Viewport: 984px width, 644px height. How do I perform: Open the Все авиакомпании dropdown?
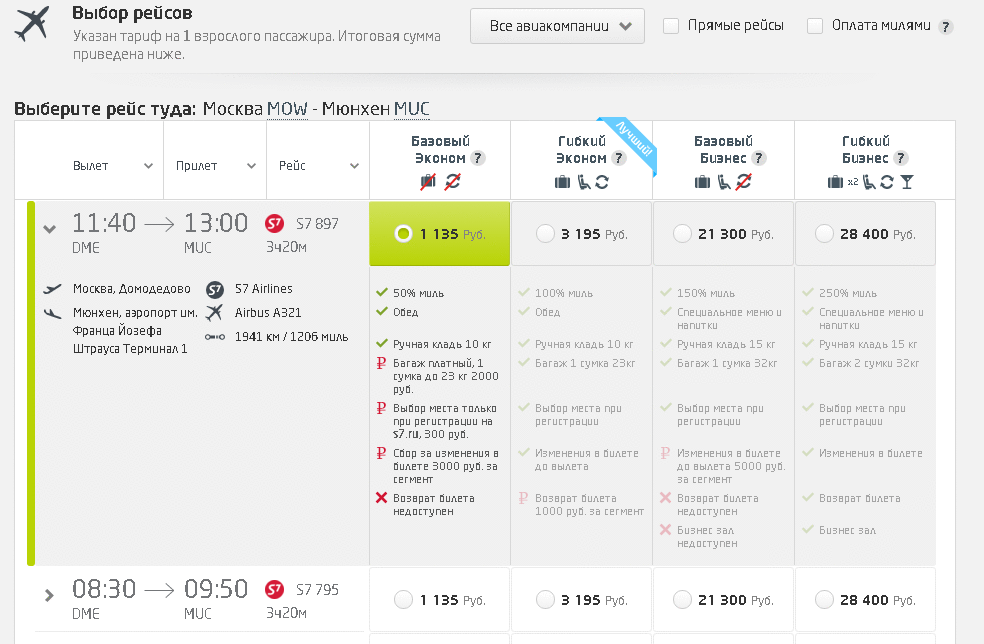557,26
